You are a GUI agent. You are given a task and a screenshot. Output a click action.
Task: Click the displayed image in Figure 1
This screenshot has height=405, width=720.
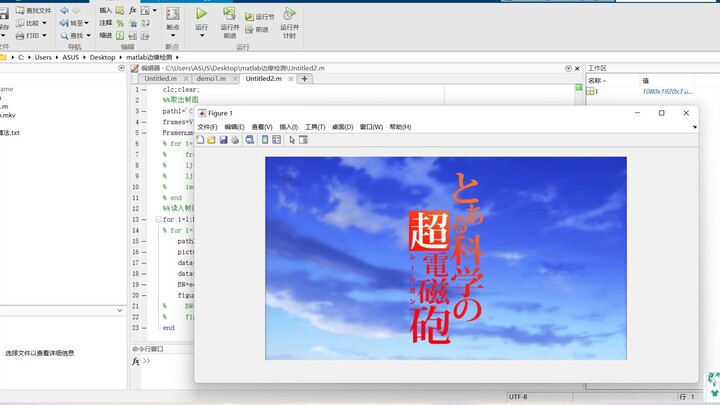click(445, 258)
